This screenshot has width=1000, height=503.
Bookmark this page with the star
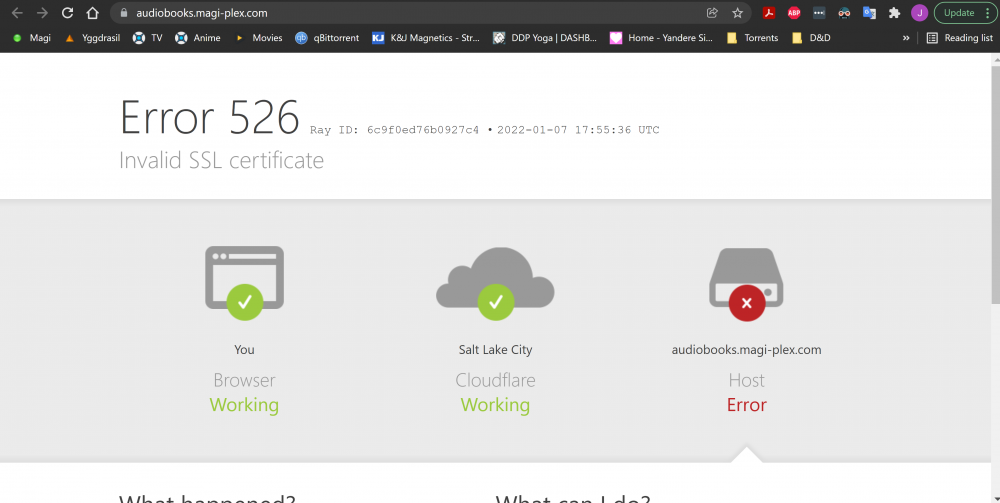pyautogui.click(x=737, y=13)
